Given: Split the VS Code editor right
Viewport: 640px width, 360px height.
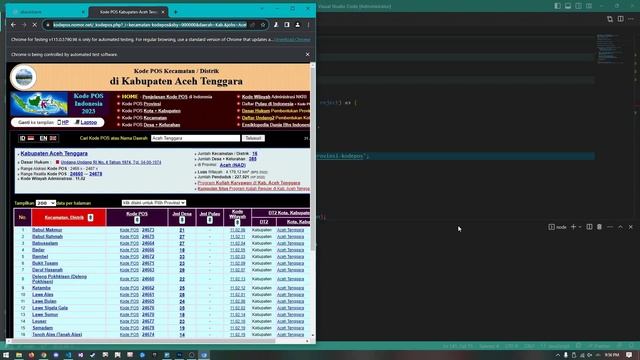Looking at the screenshot, I should pos(620,19).
